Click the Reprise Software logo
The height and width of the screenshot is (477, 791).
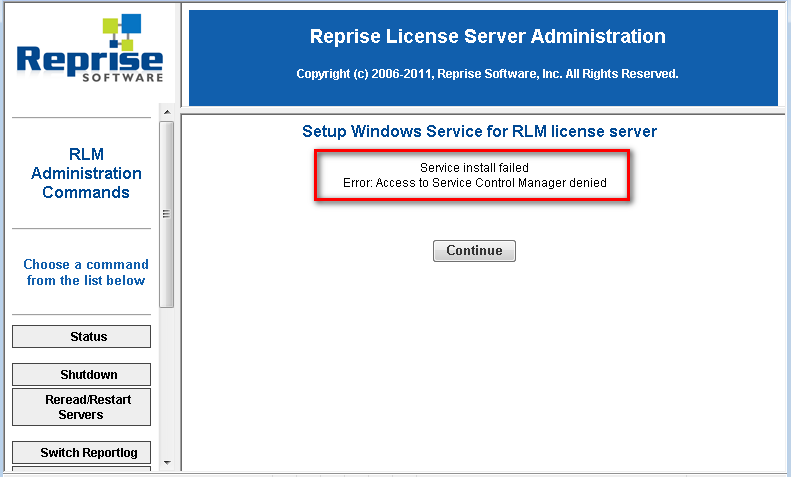(x=90, y=48)
